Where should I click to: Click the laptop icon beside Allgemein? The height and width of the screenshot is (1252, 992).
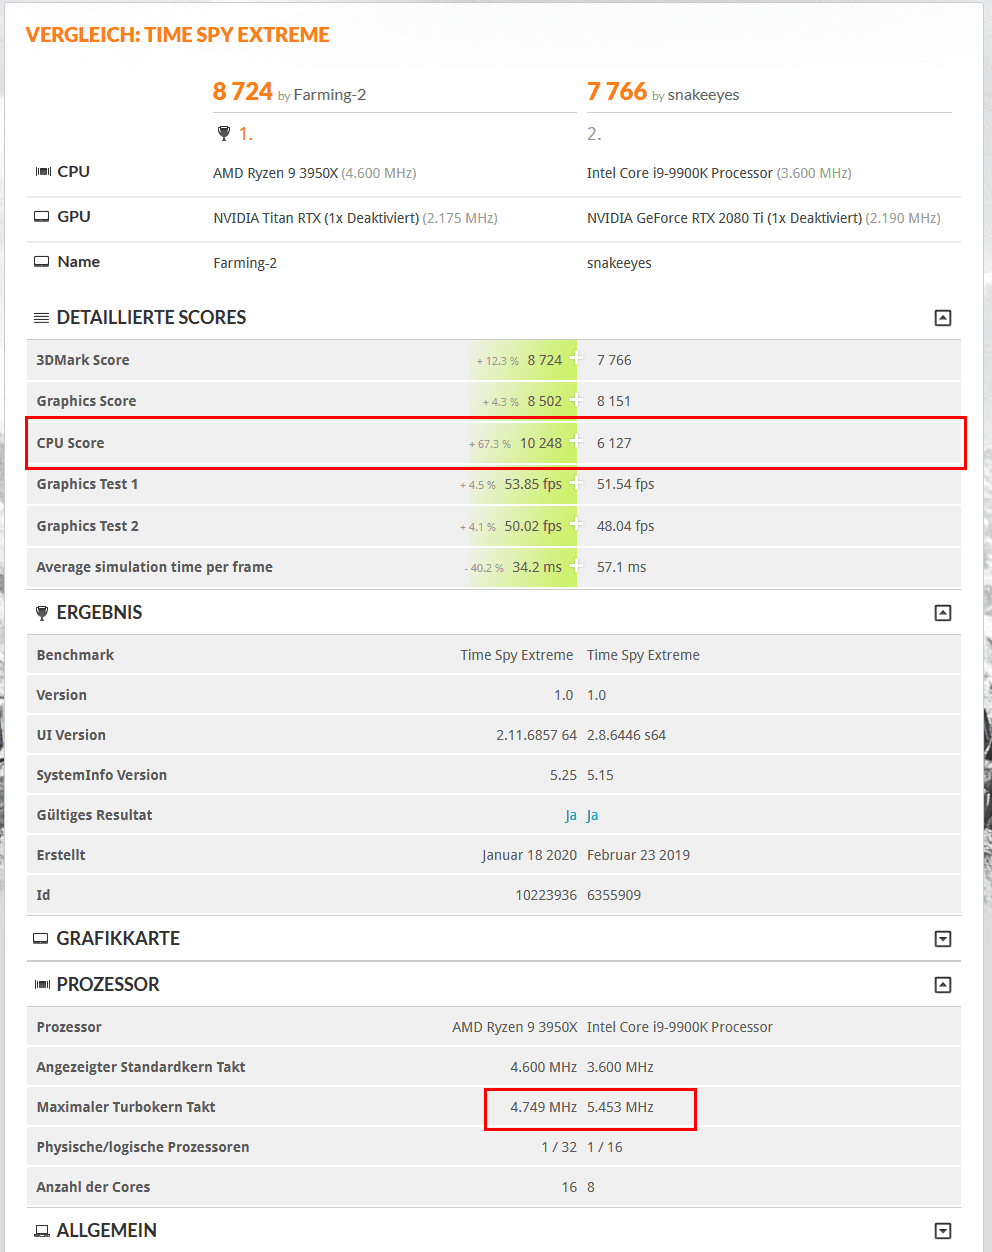coord(41,1231)
